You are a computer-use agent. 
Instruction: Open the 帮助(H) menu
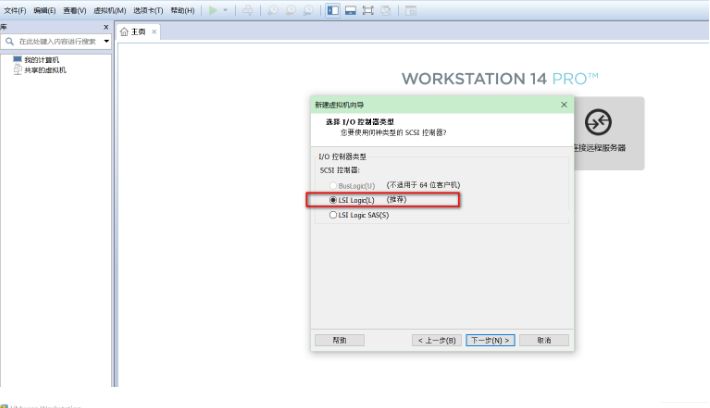click(x=182, y=10)
